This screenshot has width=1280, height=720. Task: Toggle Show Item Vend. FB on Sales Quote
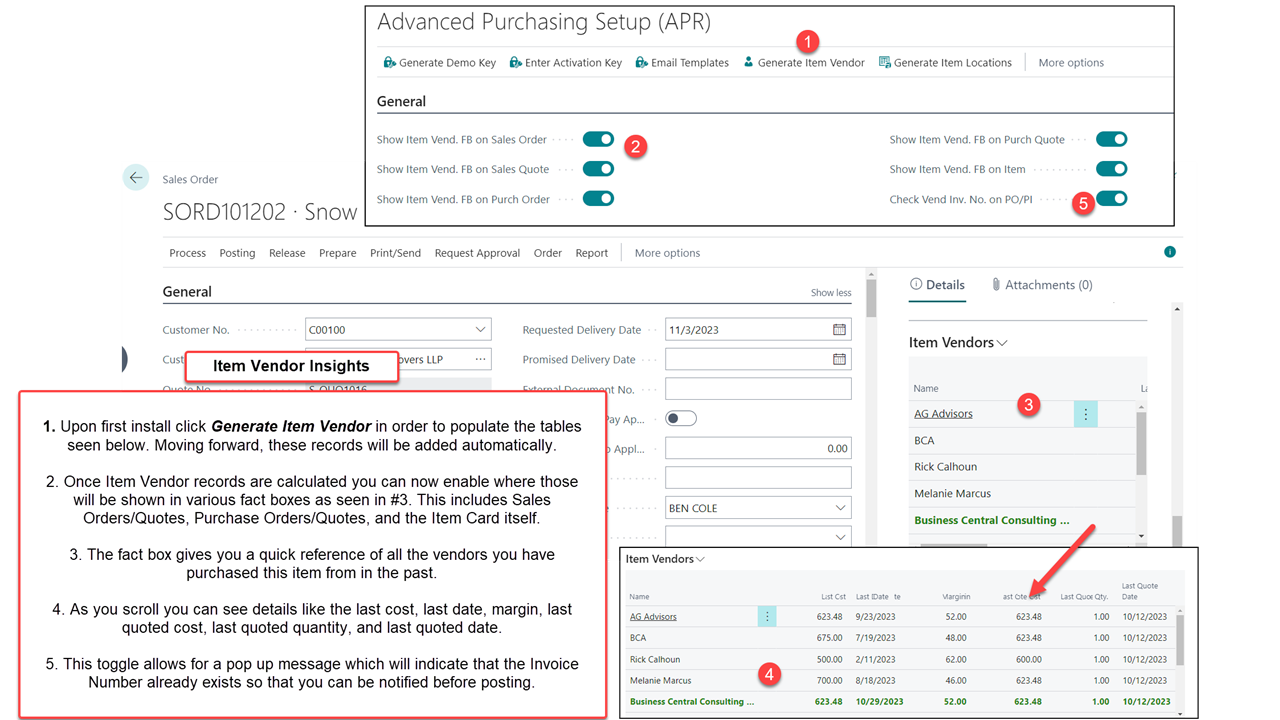click(x=598, y=169)
